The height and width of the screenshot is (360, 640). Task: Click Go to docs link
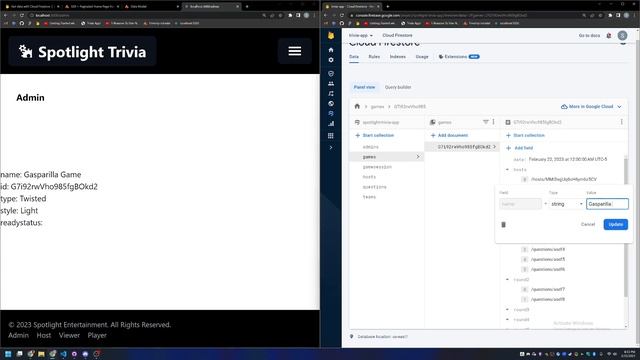click(589, 36)
